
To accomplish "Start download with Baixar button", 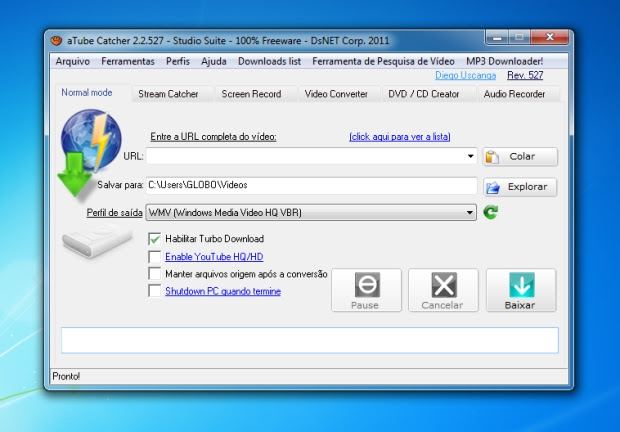I will click(x=521, y=290).
